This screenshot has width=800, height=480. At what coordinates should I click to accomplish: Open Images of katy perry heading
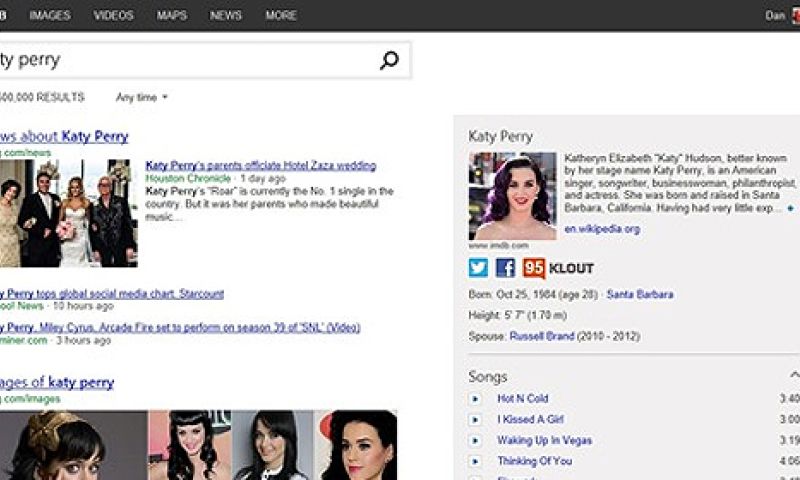point(57,382)
